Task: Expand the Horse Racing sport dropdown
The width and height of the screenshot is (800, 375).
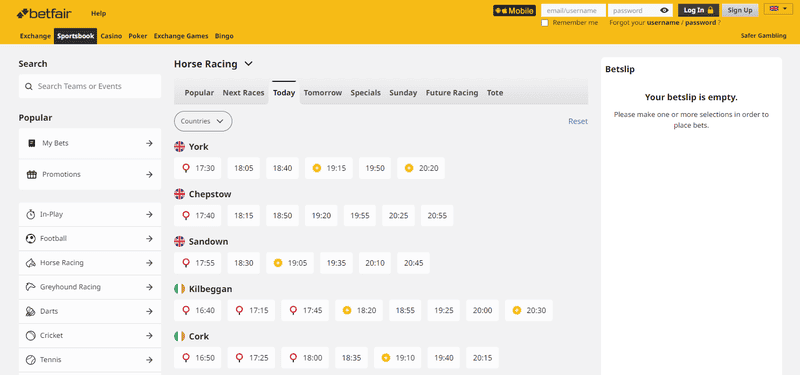Action: pos(248,64)
